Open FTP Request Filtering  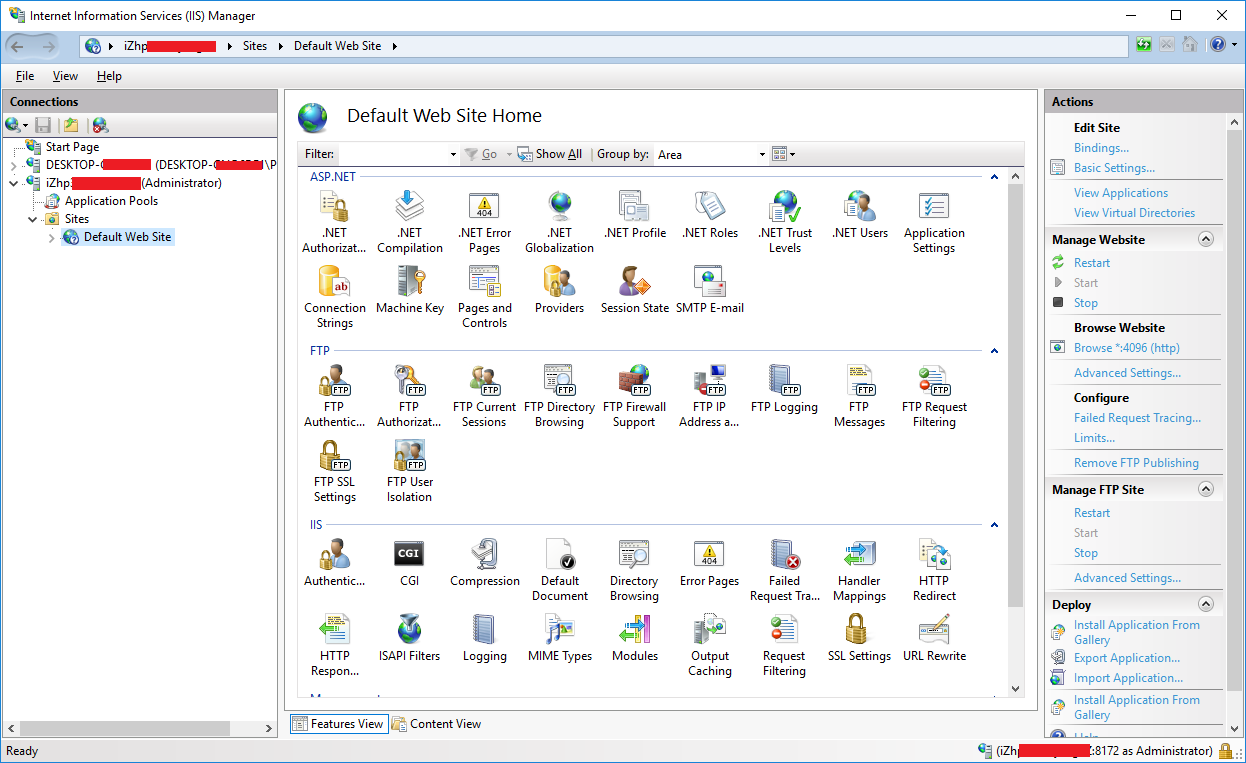(x=934, y=395)
